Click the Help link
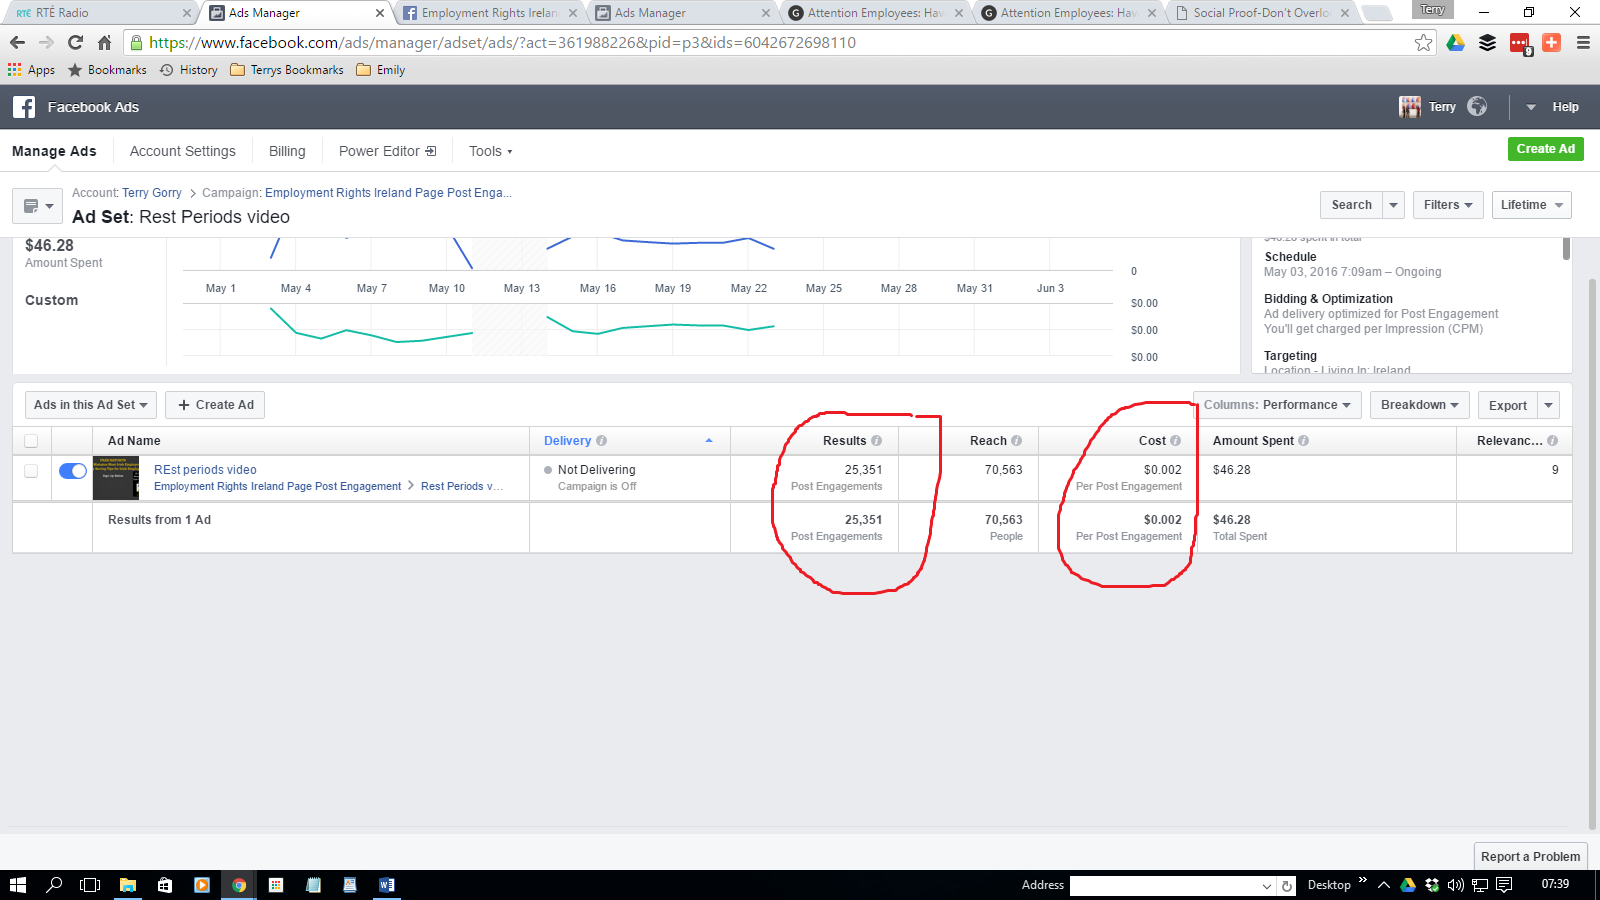1600x900 pixels. [1565, 107]
